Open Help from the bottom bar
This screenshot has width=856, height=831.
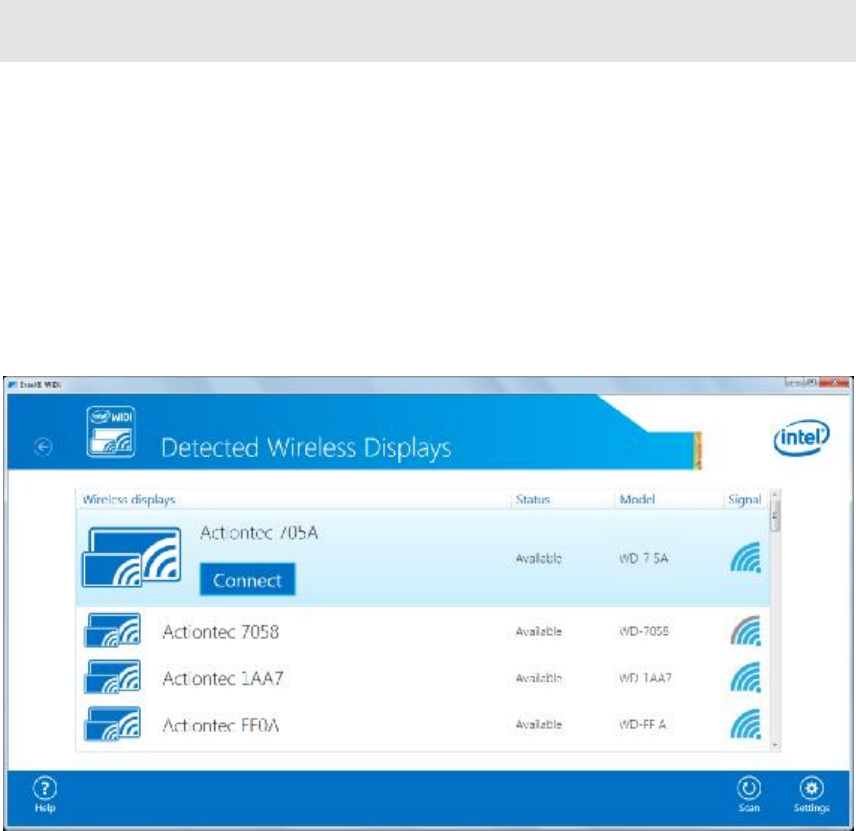tap(45, 794)
